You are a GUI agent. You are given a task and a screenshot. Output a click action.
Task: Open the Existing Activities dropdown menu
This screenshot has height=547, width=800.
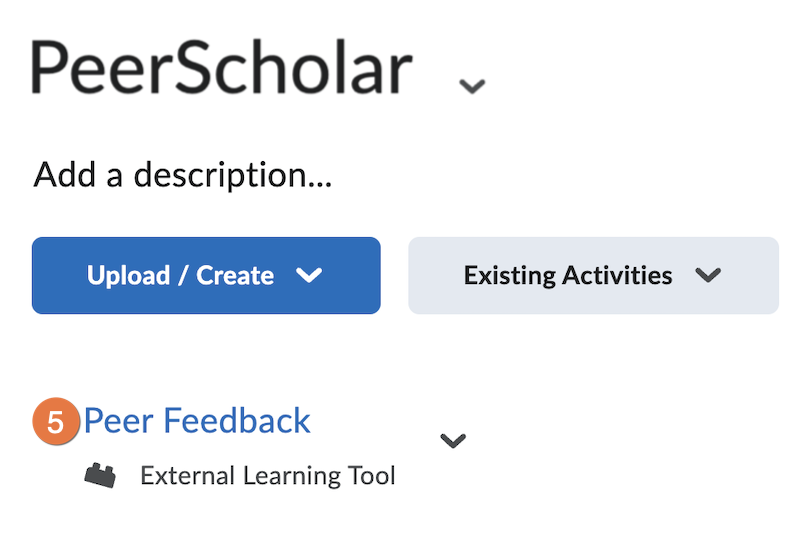[593, 275]
